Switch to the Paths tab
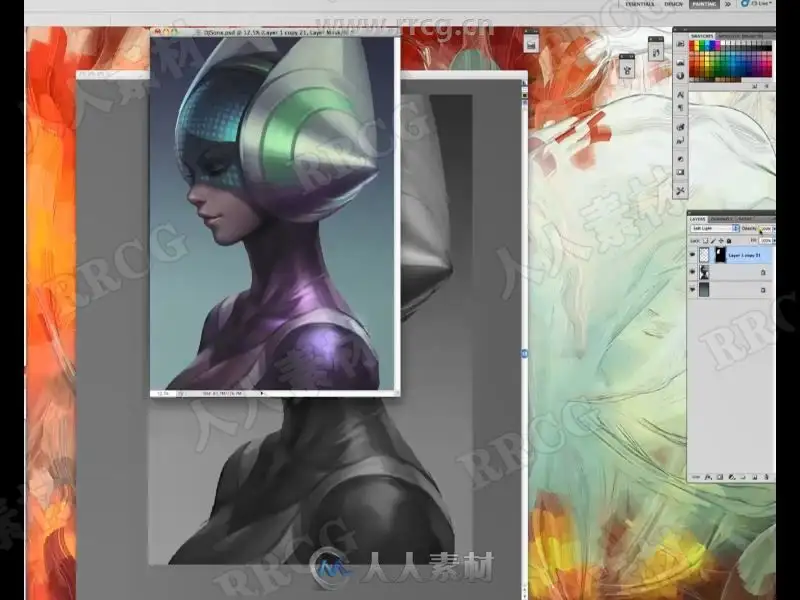This screenshot has width=800, height=600. coord(744,219)
